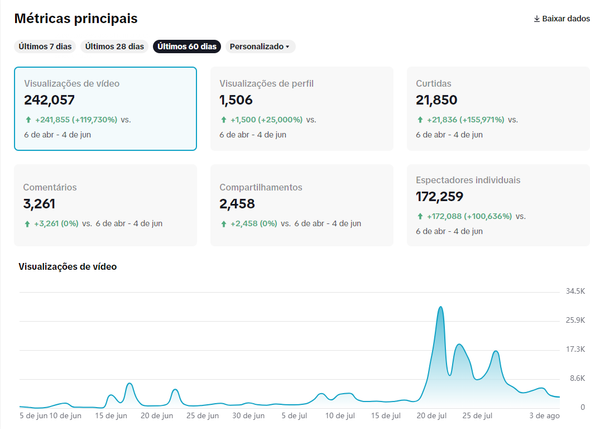
Task: Click green up arrow in Espectadores individuais card
Action: pos(419,215)
